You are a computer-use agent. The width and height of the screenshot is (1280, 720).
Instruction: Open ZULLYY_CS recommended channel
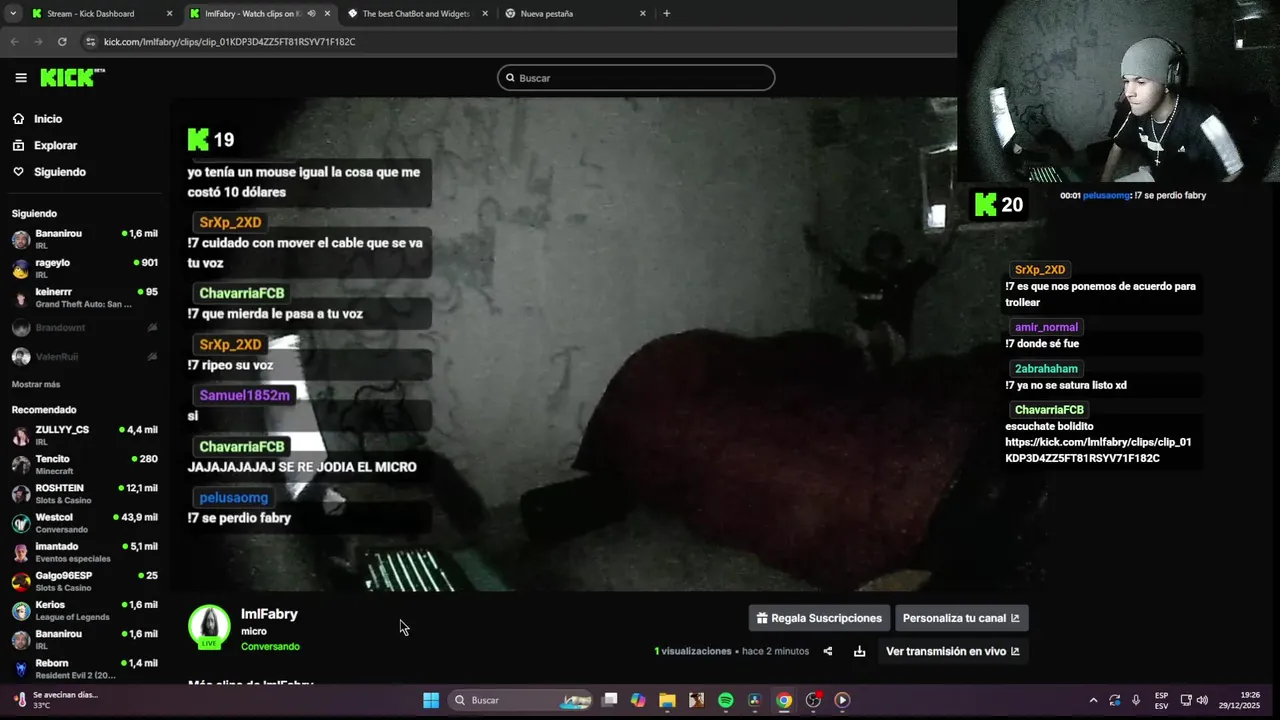(x=85, y=435)
